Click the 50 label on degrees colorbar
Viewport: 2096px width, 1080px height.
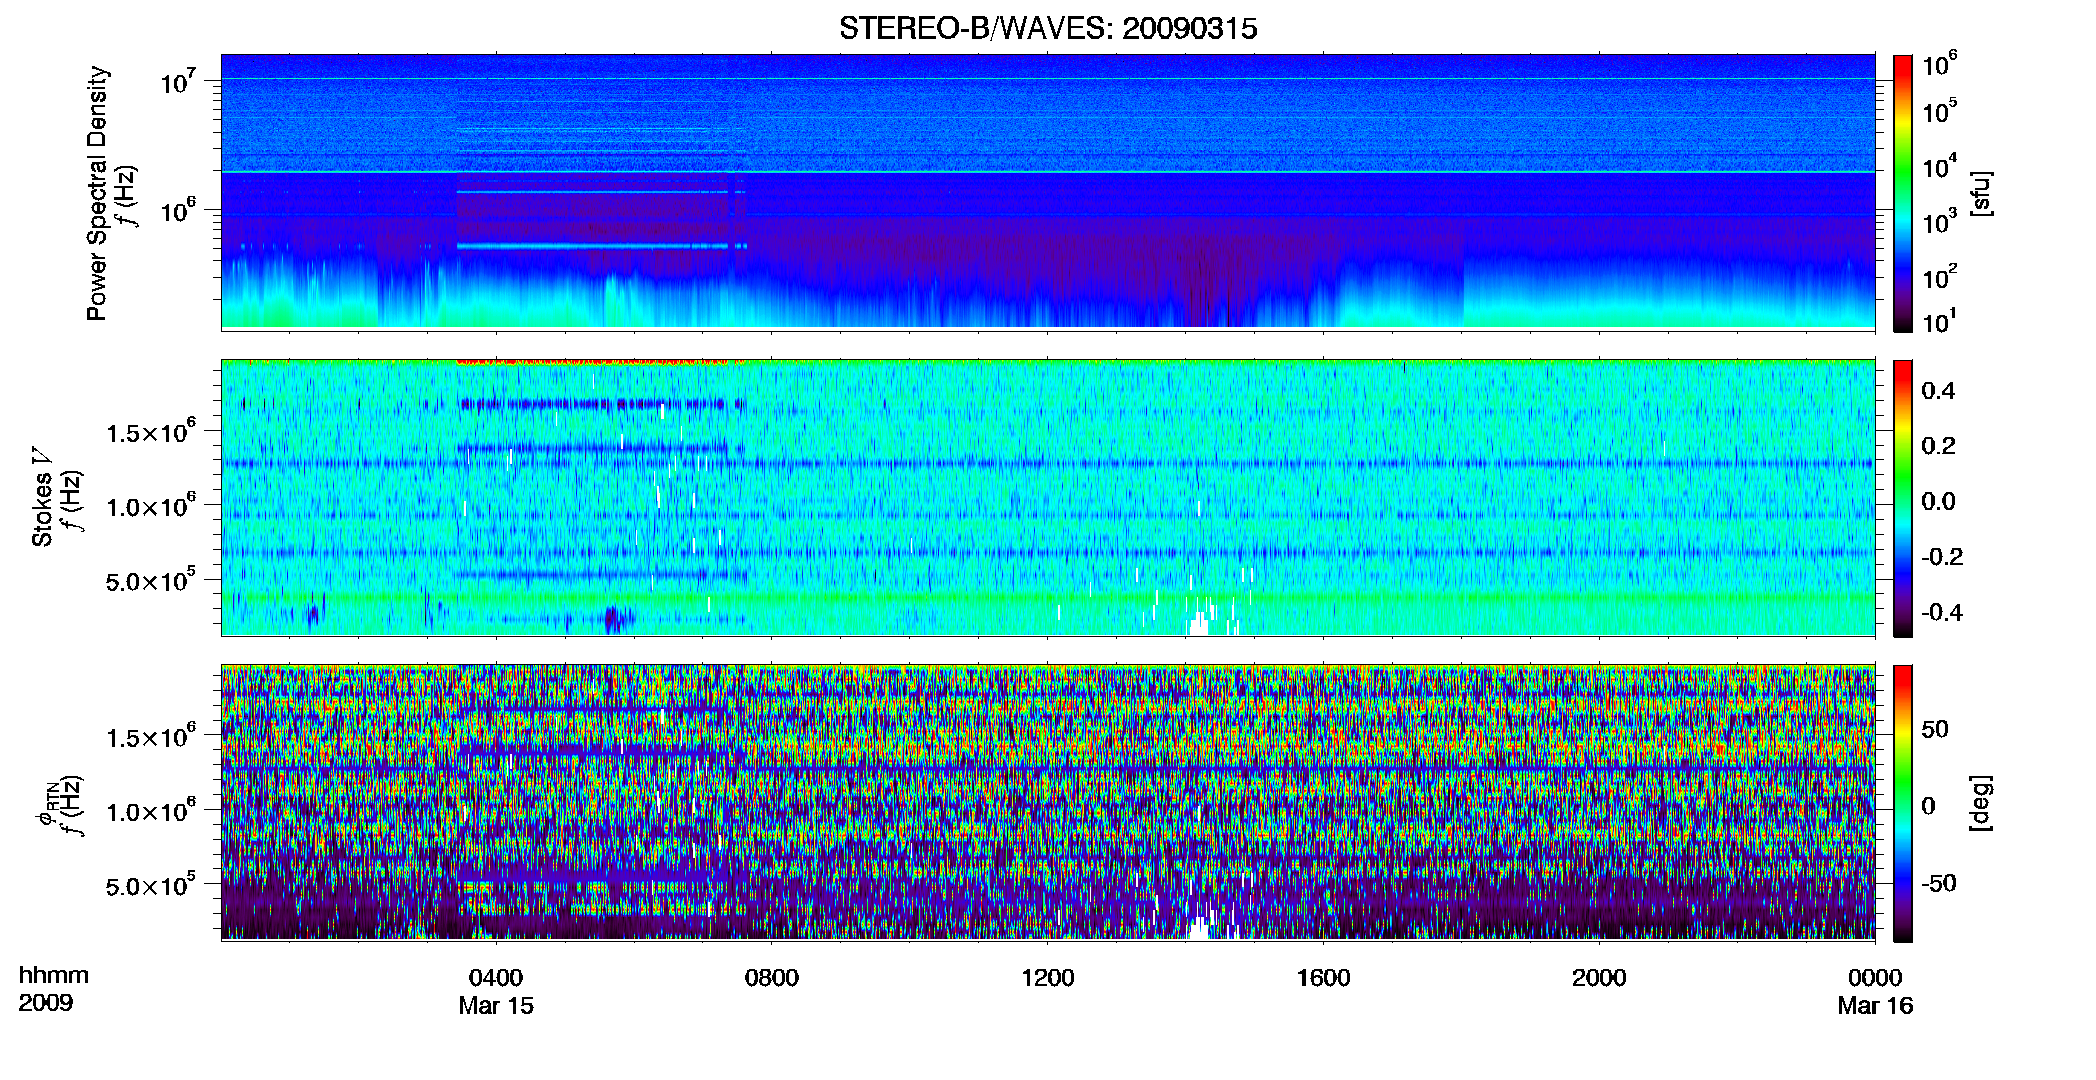(1934, 729)
